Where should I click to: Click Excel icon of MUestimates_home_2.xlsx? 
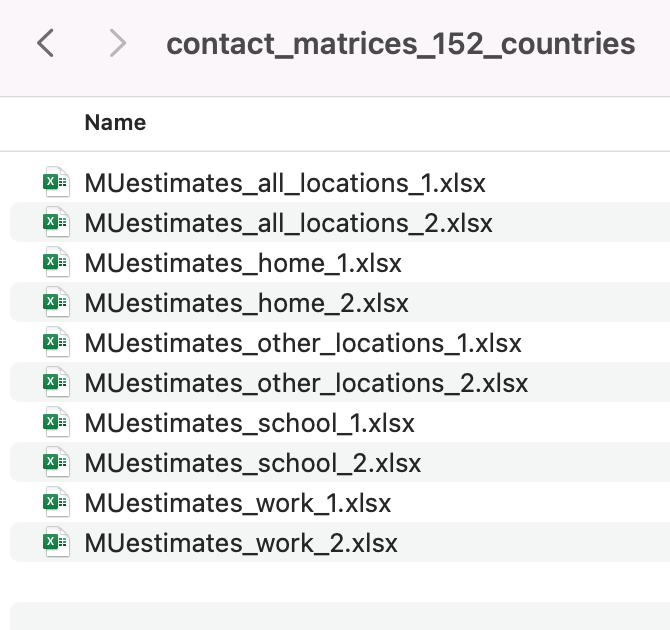(x=54, y=302)
